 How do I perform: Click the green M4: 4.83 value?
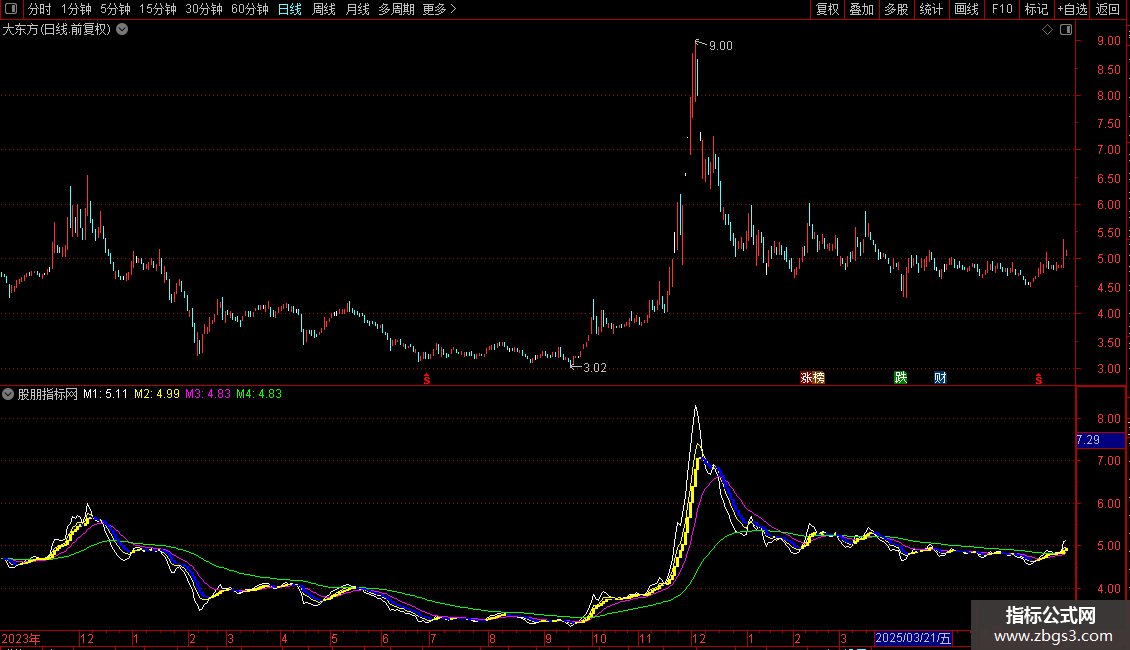[259, 394]
